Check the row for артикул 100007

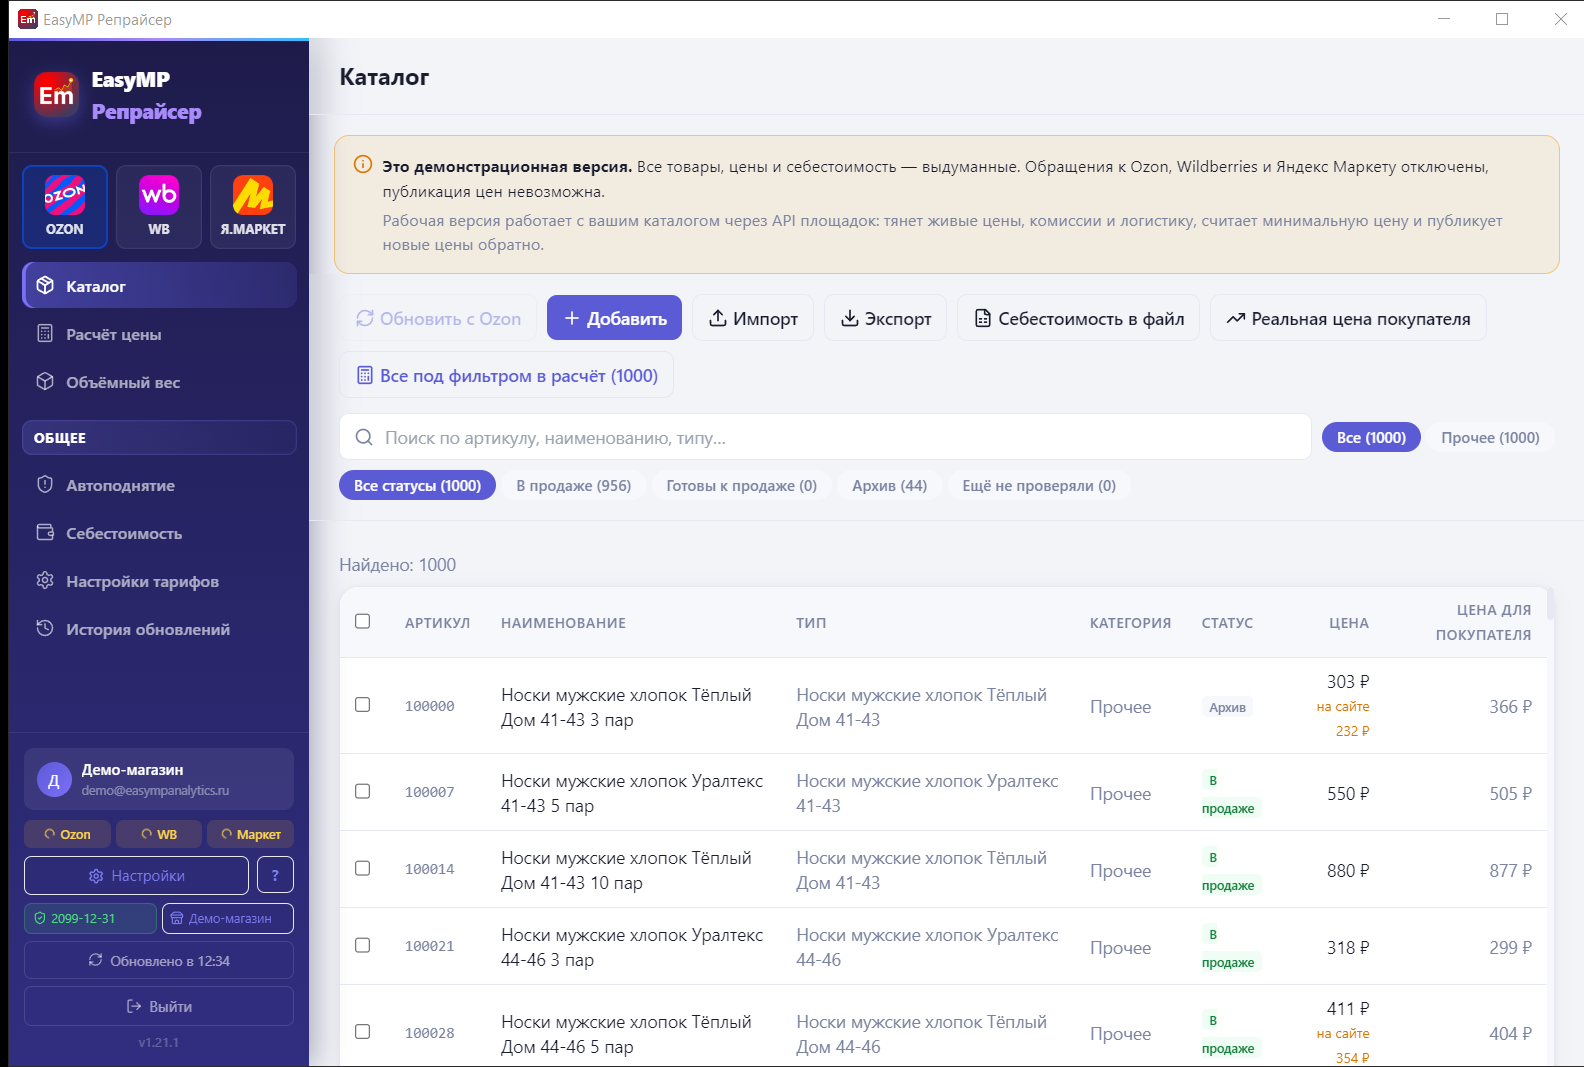tap(363, 791)
